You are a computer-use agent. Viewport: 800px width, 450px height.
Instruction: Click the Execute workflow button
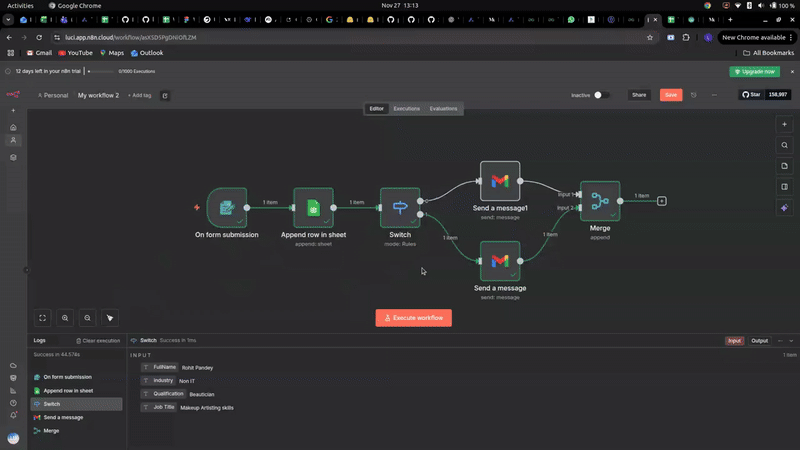413,318
